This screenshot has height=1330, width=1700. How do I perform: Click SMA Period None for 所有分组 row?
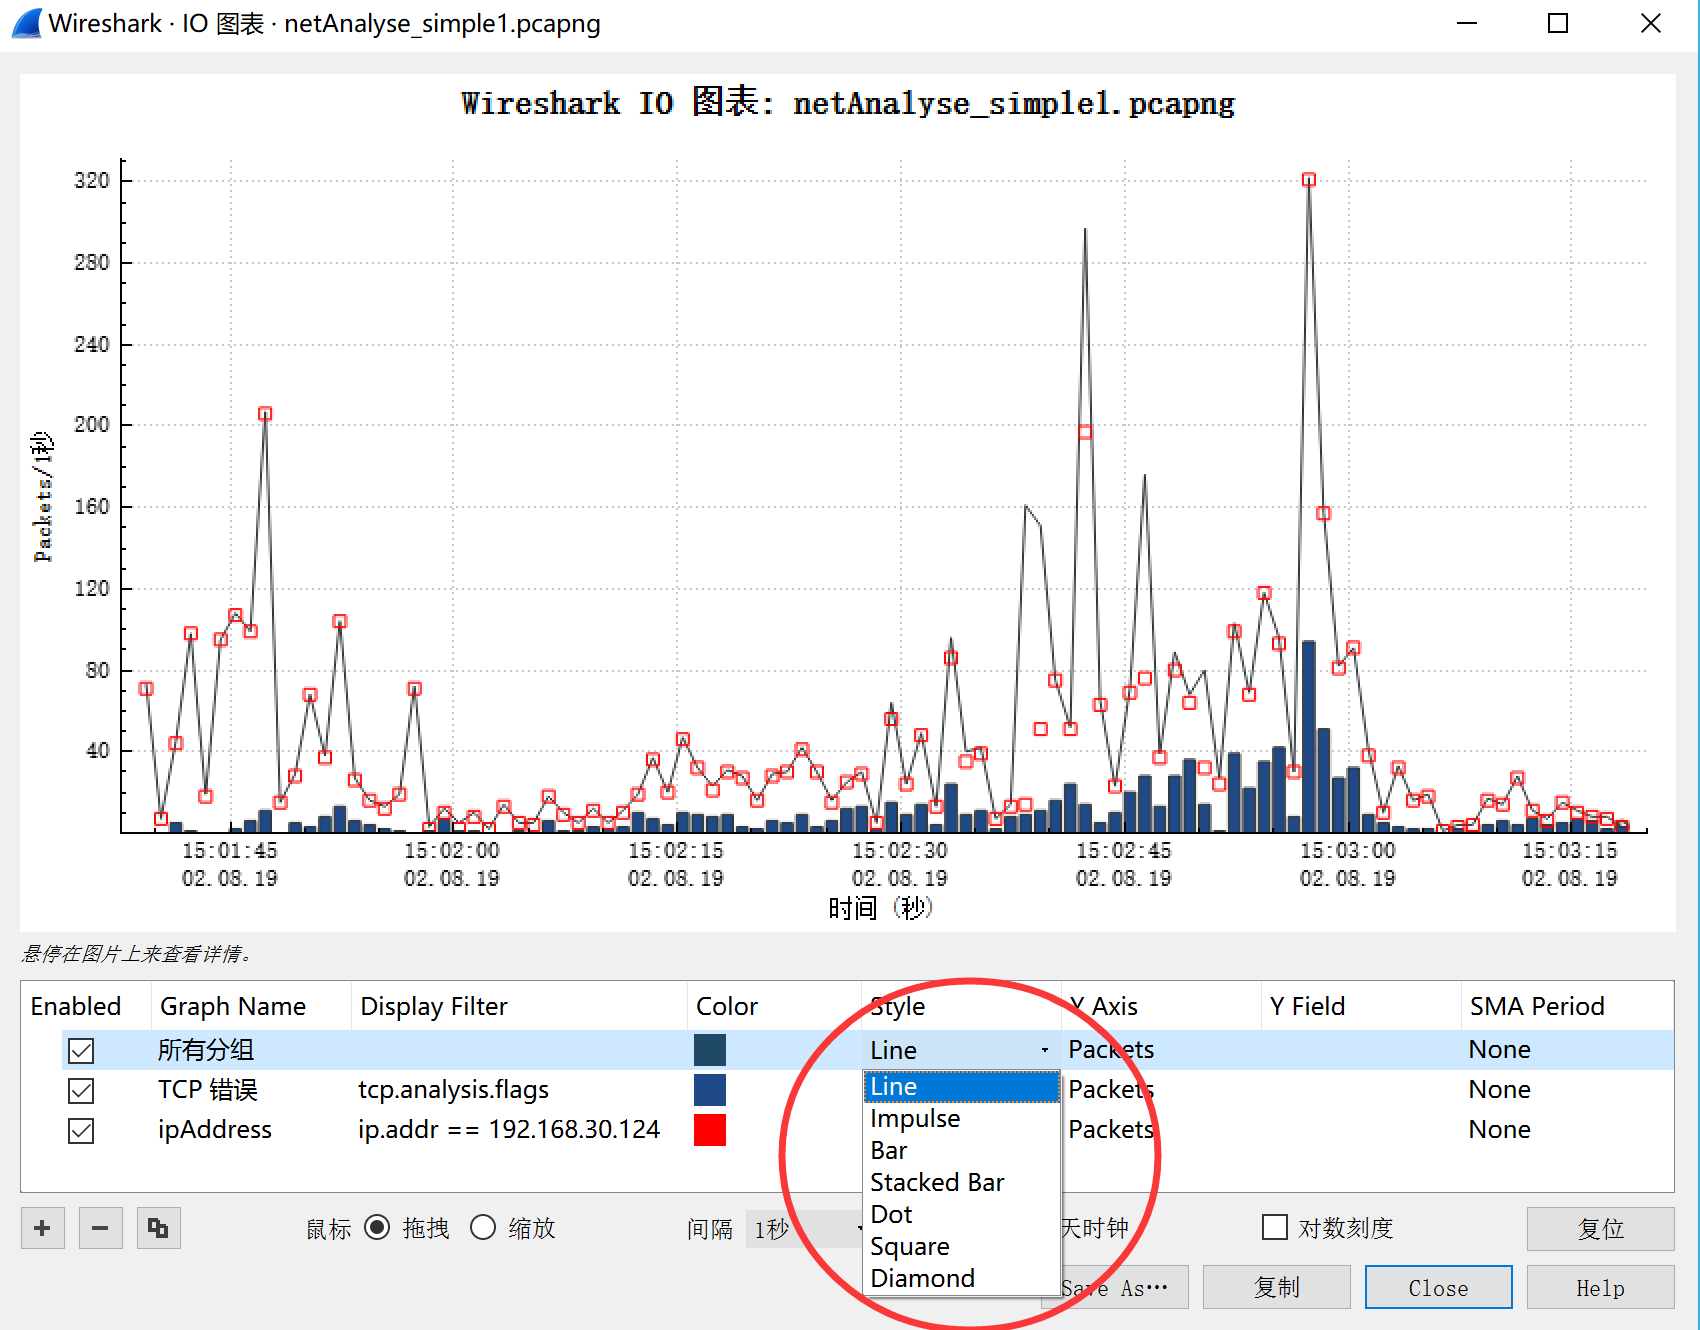1500,1050
